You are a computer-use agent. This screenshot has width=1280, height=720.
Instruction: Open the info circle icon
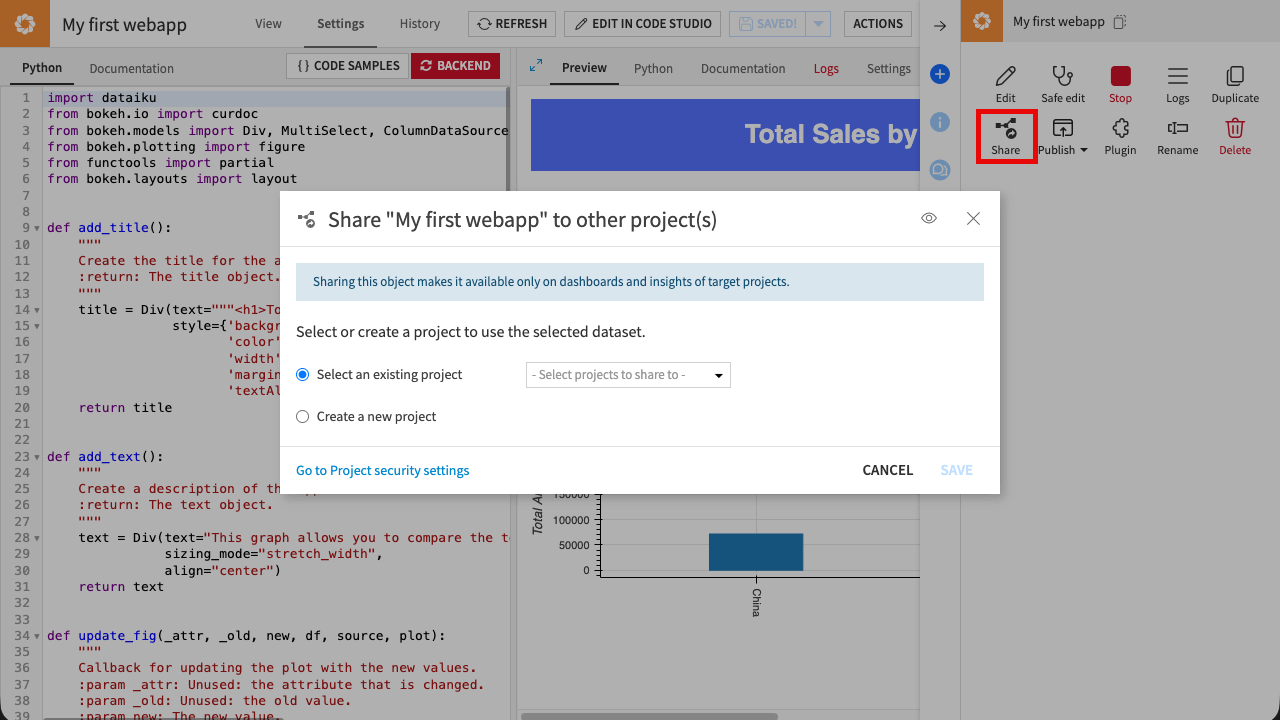940,122
